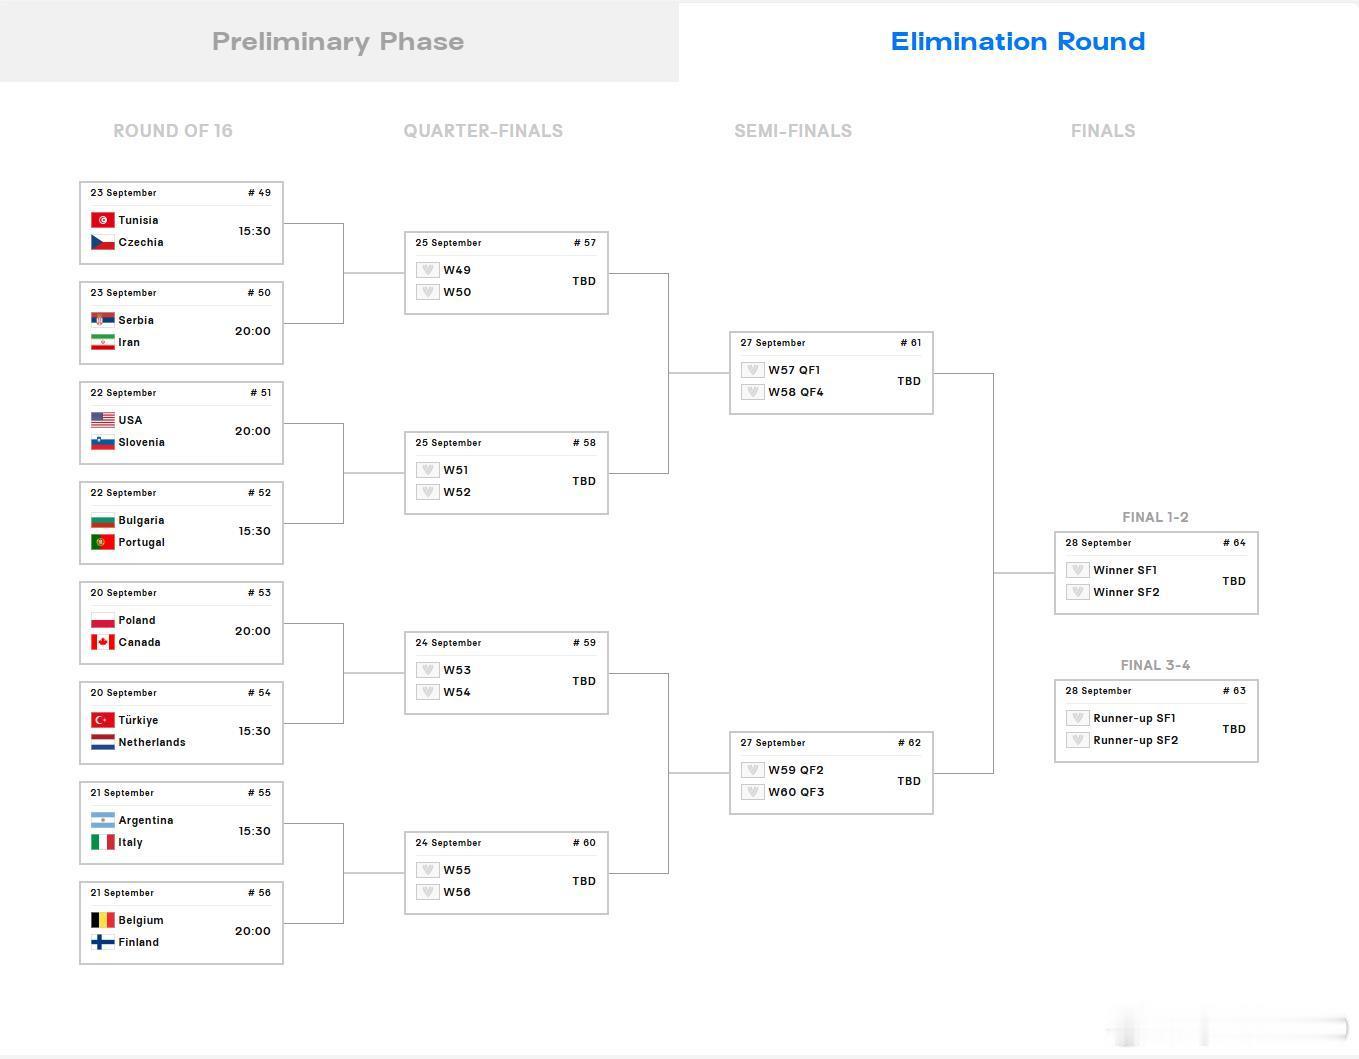1359x1059 pixels.
Task: Click the Türkiye flag icon
Action: point(102,720)
